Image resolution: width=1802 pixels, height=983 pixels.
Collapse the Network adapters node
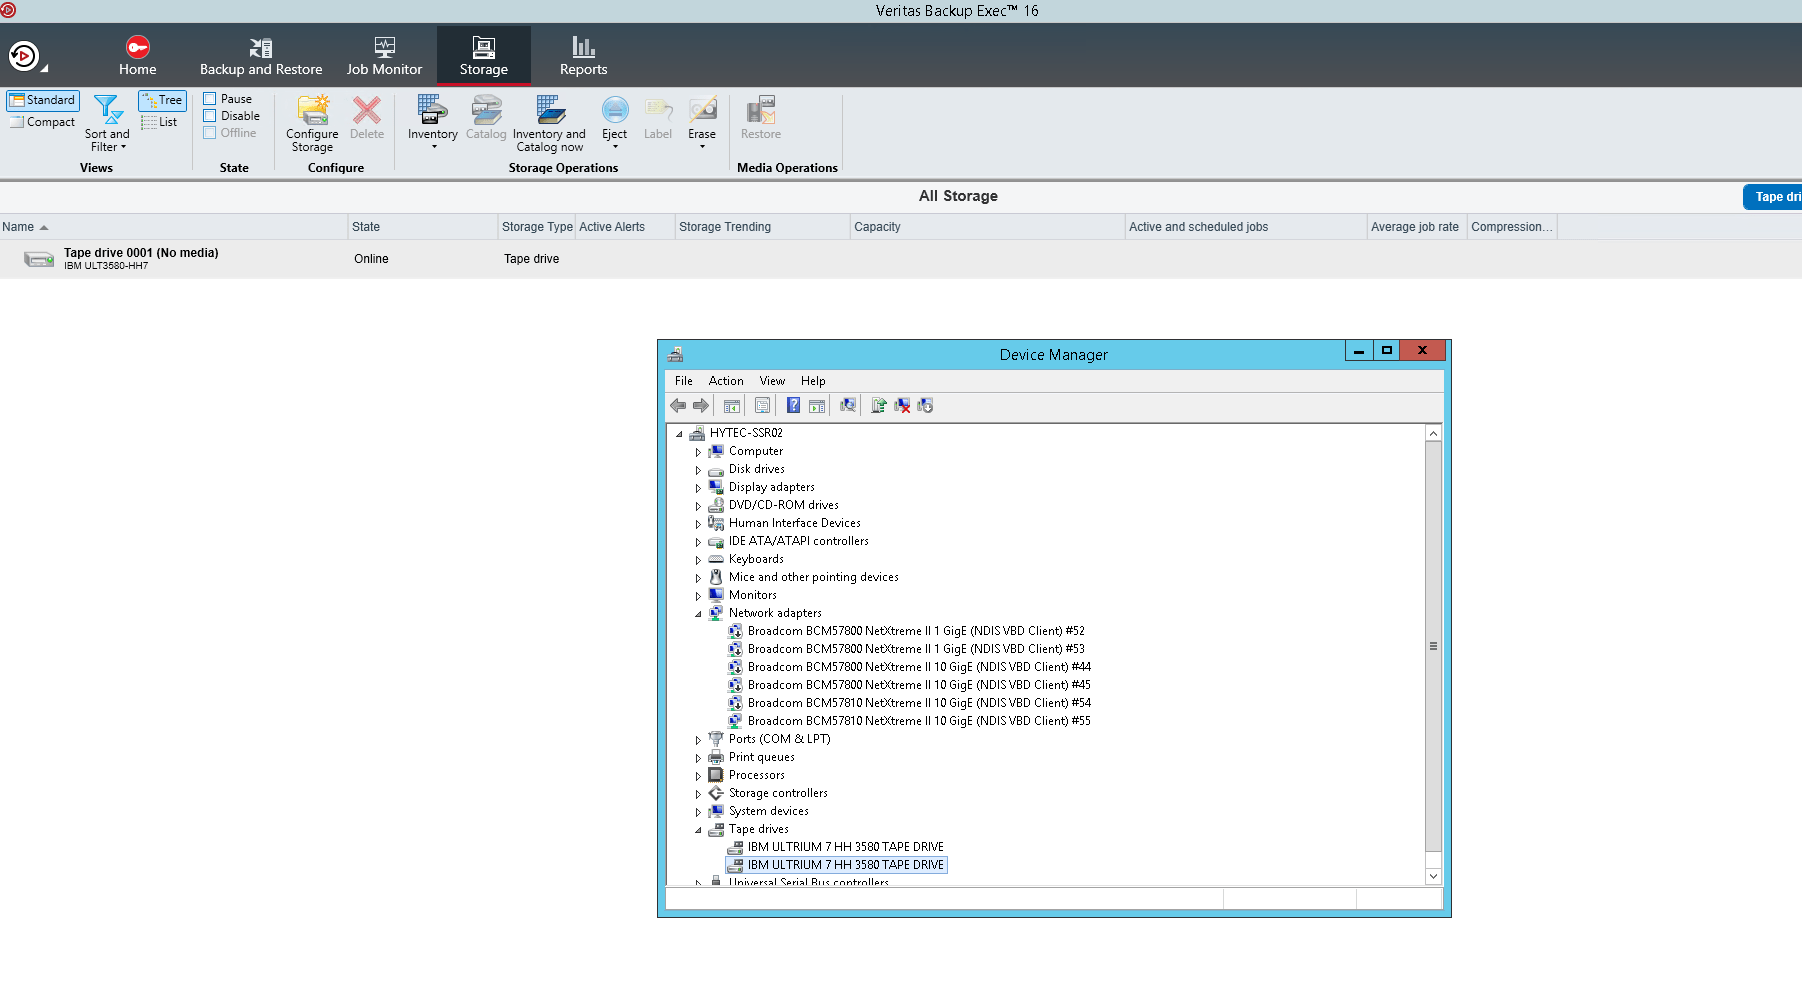[x=698, y=614]
